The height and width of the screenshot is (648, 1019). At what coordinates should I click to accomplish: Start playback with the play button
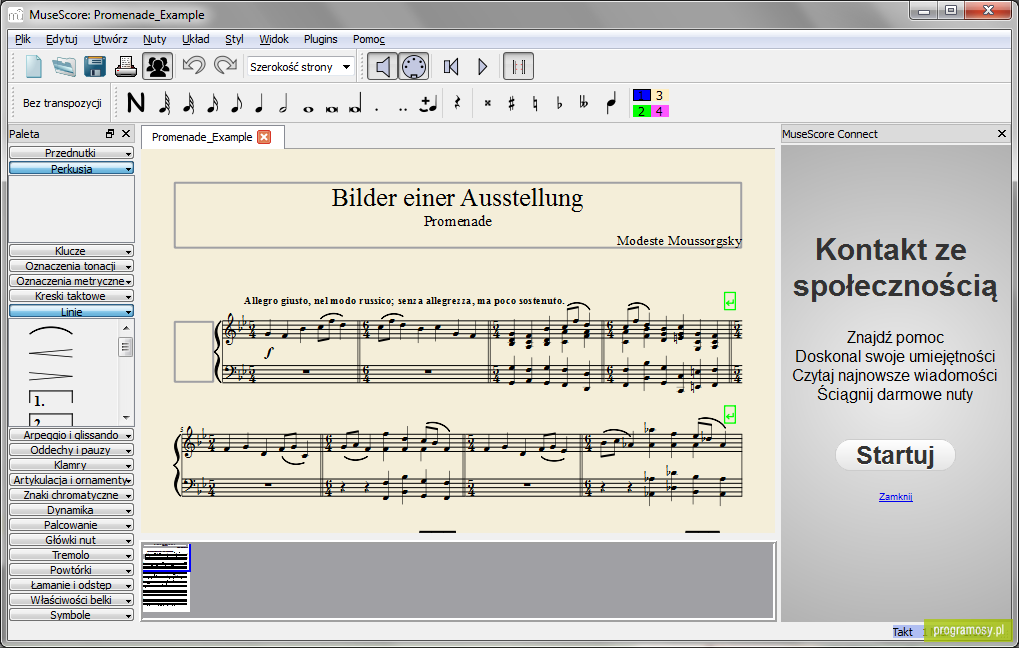tap(482, 66)
